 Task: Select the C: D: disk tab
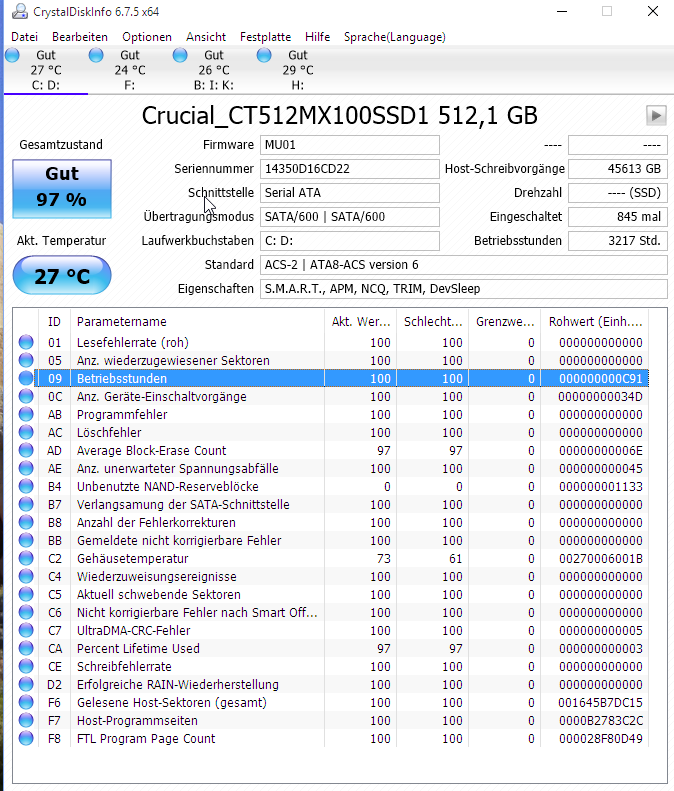[45, 70]
